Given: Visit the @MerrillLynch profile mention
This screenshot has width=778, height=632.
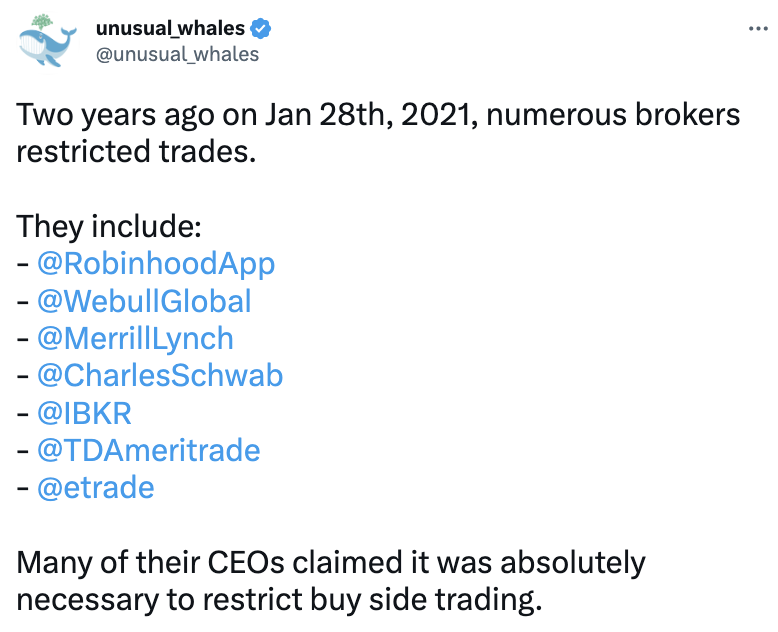Looking at the screenshot, I should 135,338.
